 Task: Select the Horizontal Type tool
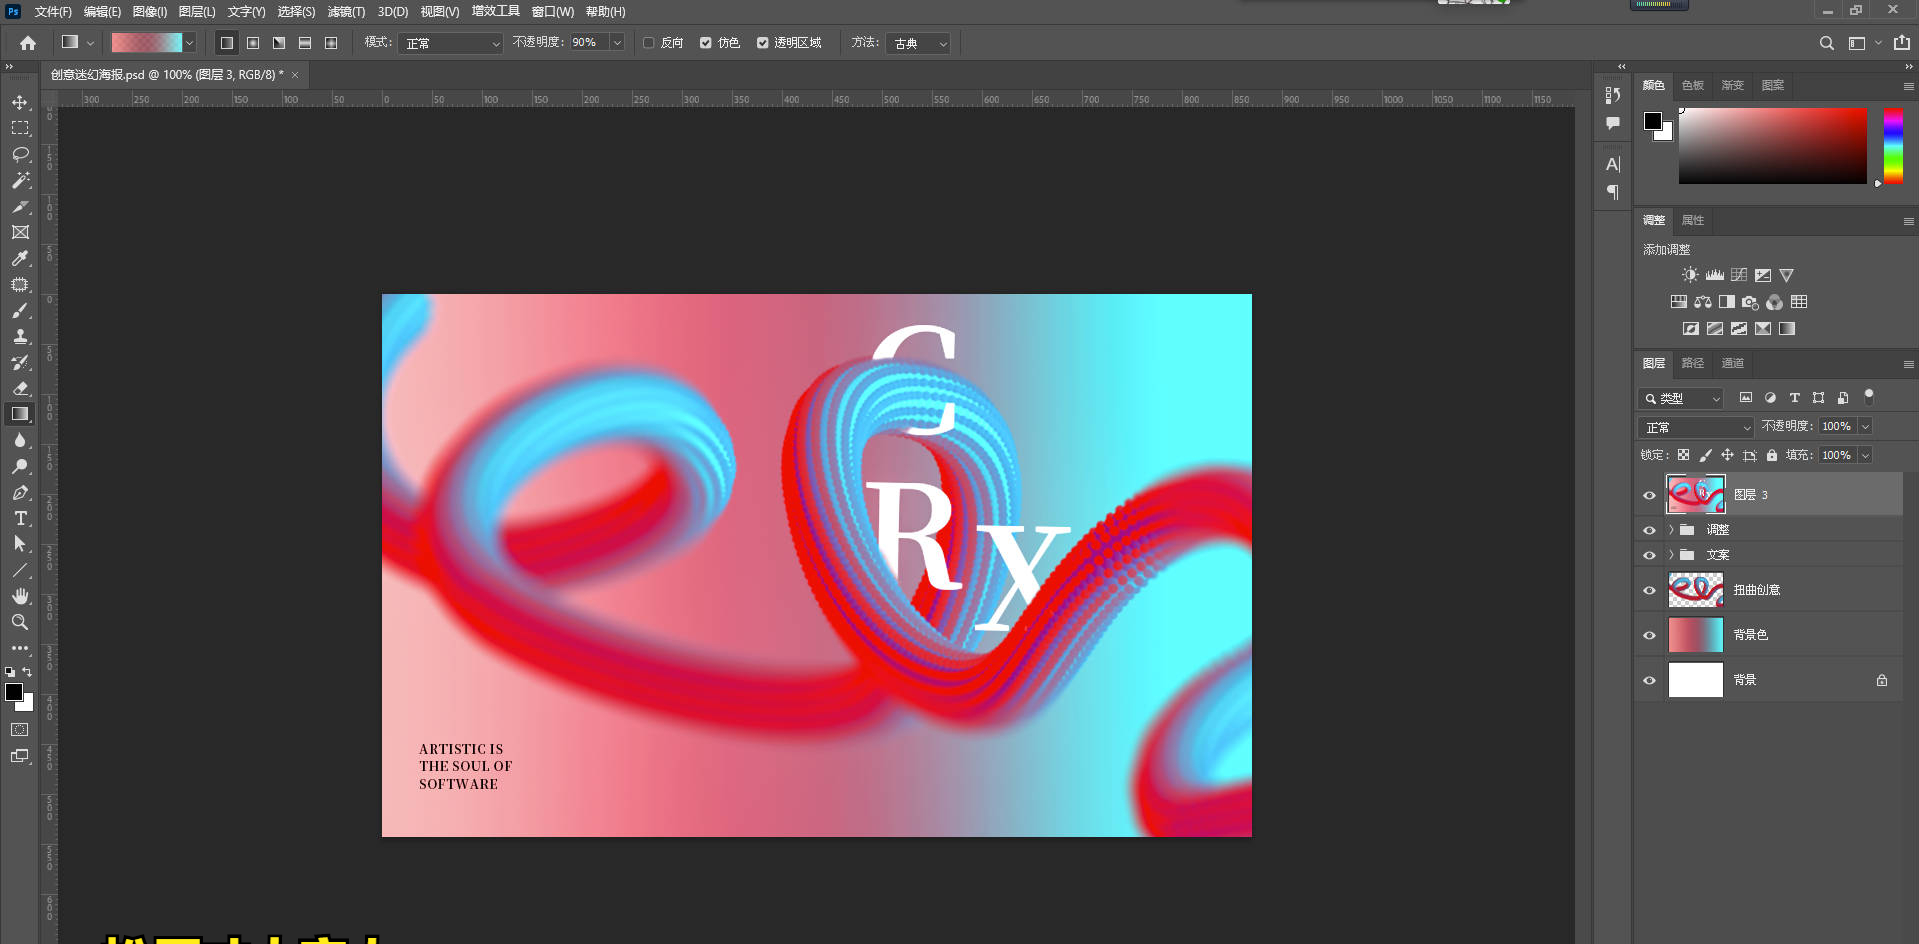coord(20,519)
